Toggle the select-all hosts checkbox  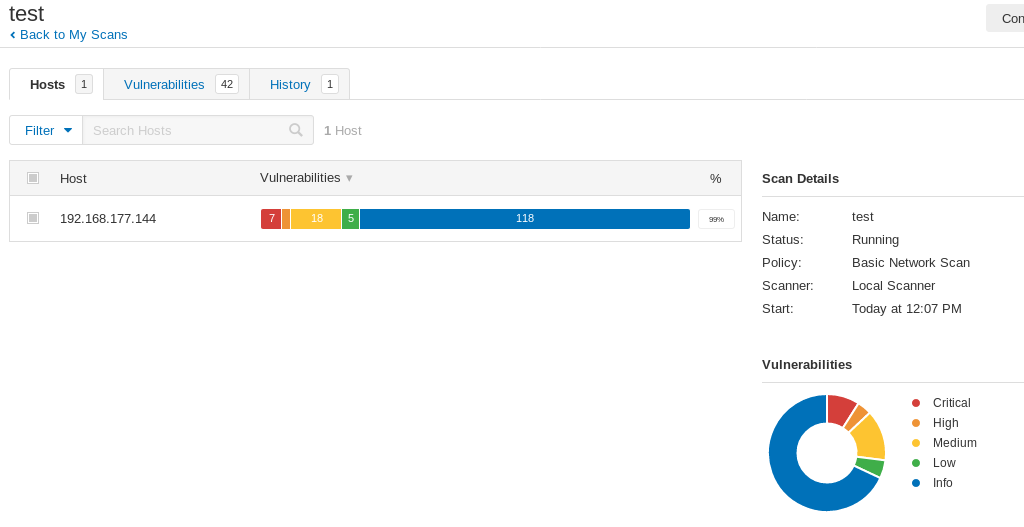click(x=33, y=178)
